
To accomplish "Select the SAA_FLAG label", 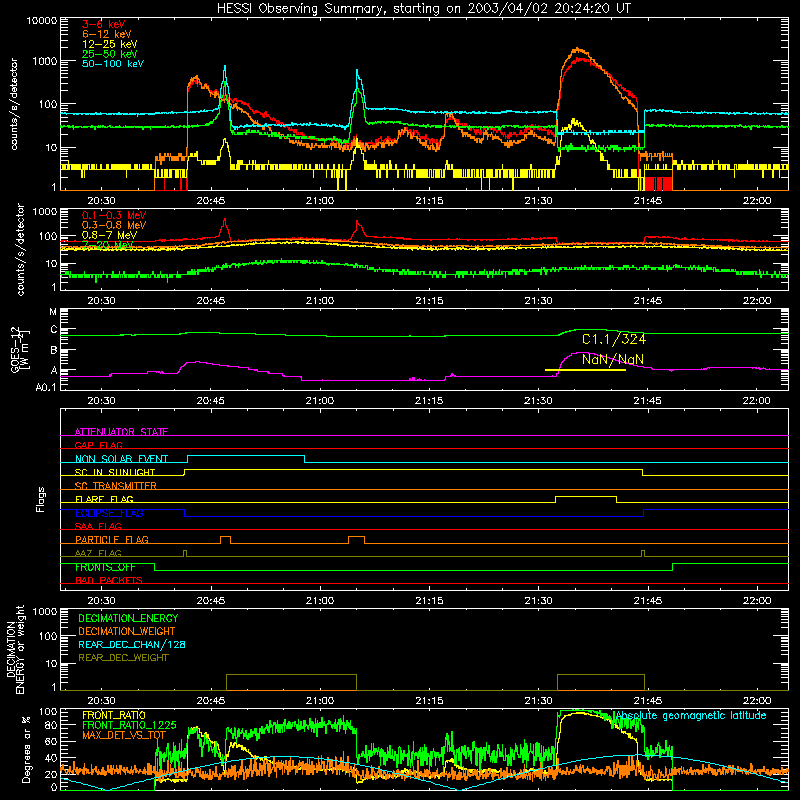I will point(98,526).
